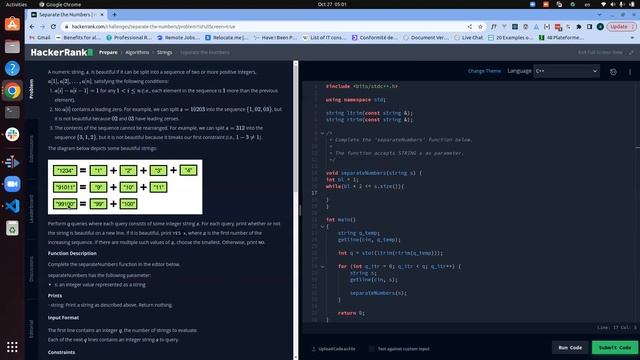Open the editor more-options vertical dots
Viewport: 640px width, 360px height.
point(630,71)
